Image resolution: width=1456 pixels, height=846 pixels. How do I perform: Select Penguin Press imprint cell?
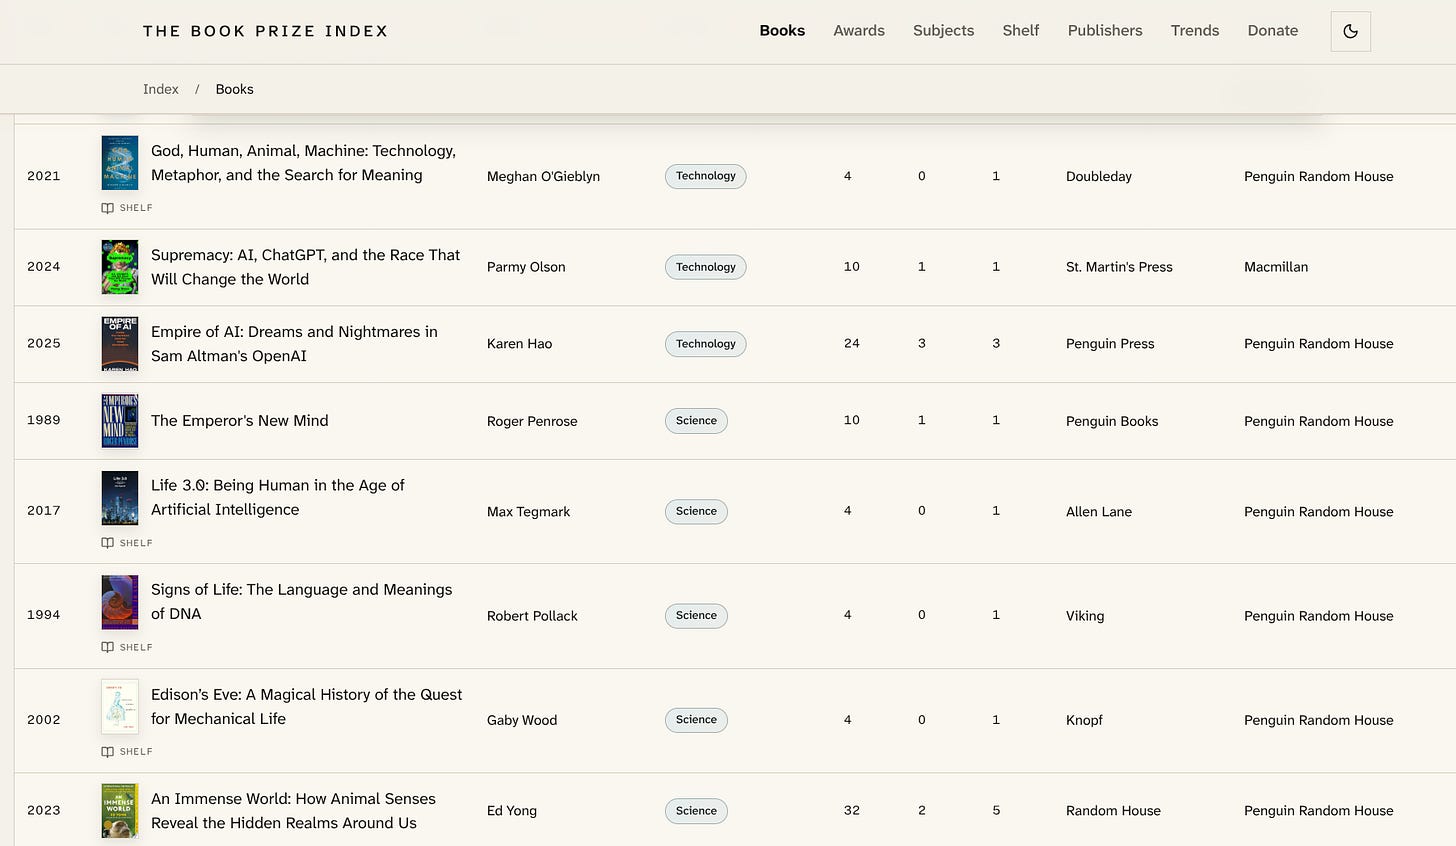[1110, 344]
